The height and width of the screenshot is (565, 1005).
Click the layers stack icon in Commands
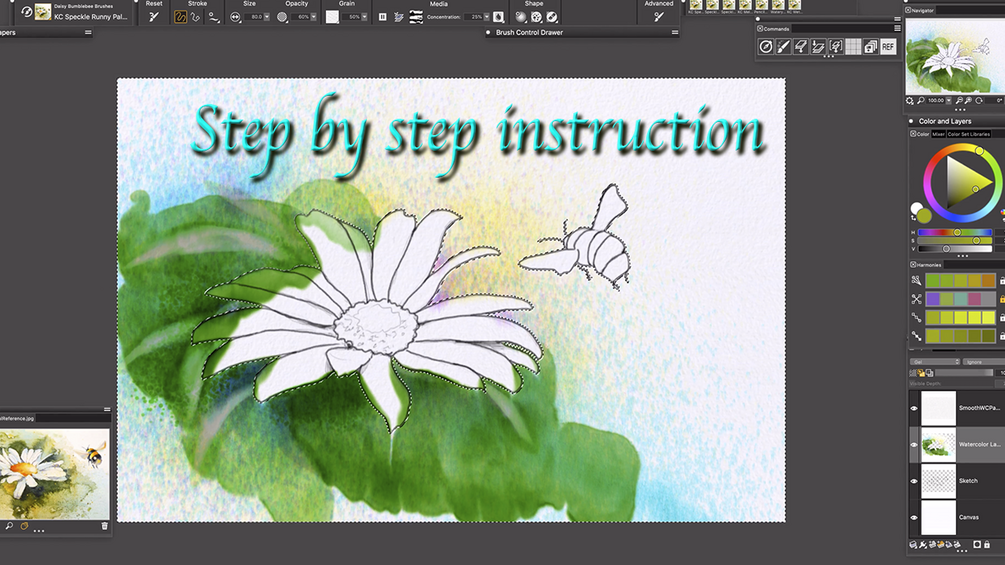tap(870, 46)
